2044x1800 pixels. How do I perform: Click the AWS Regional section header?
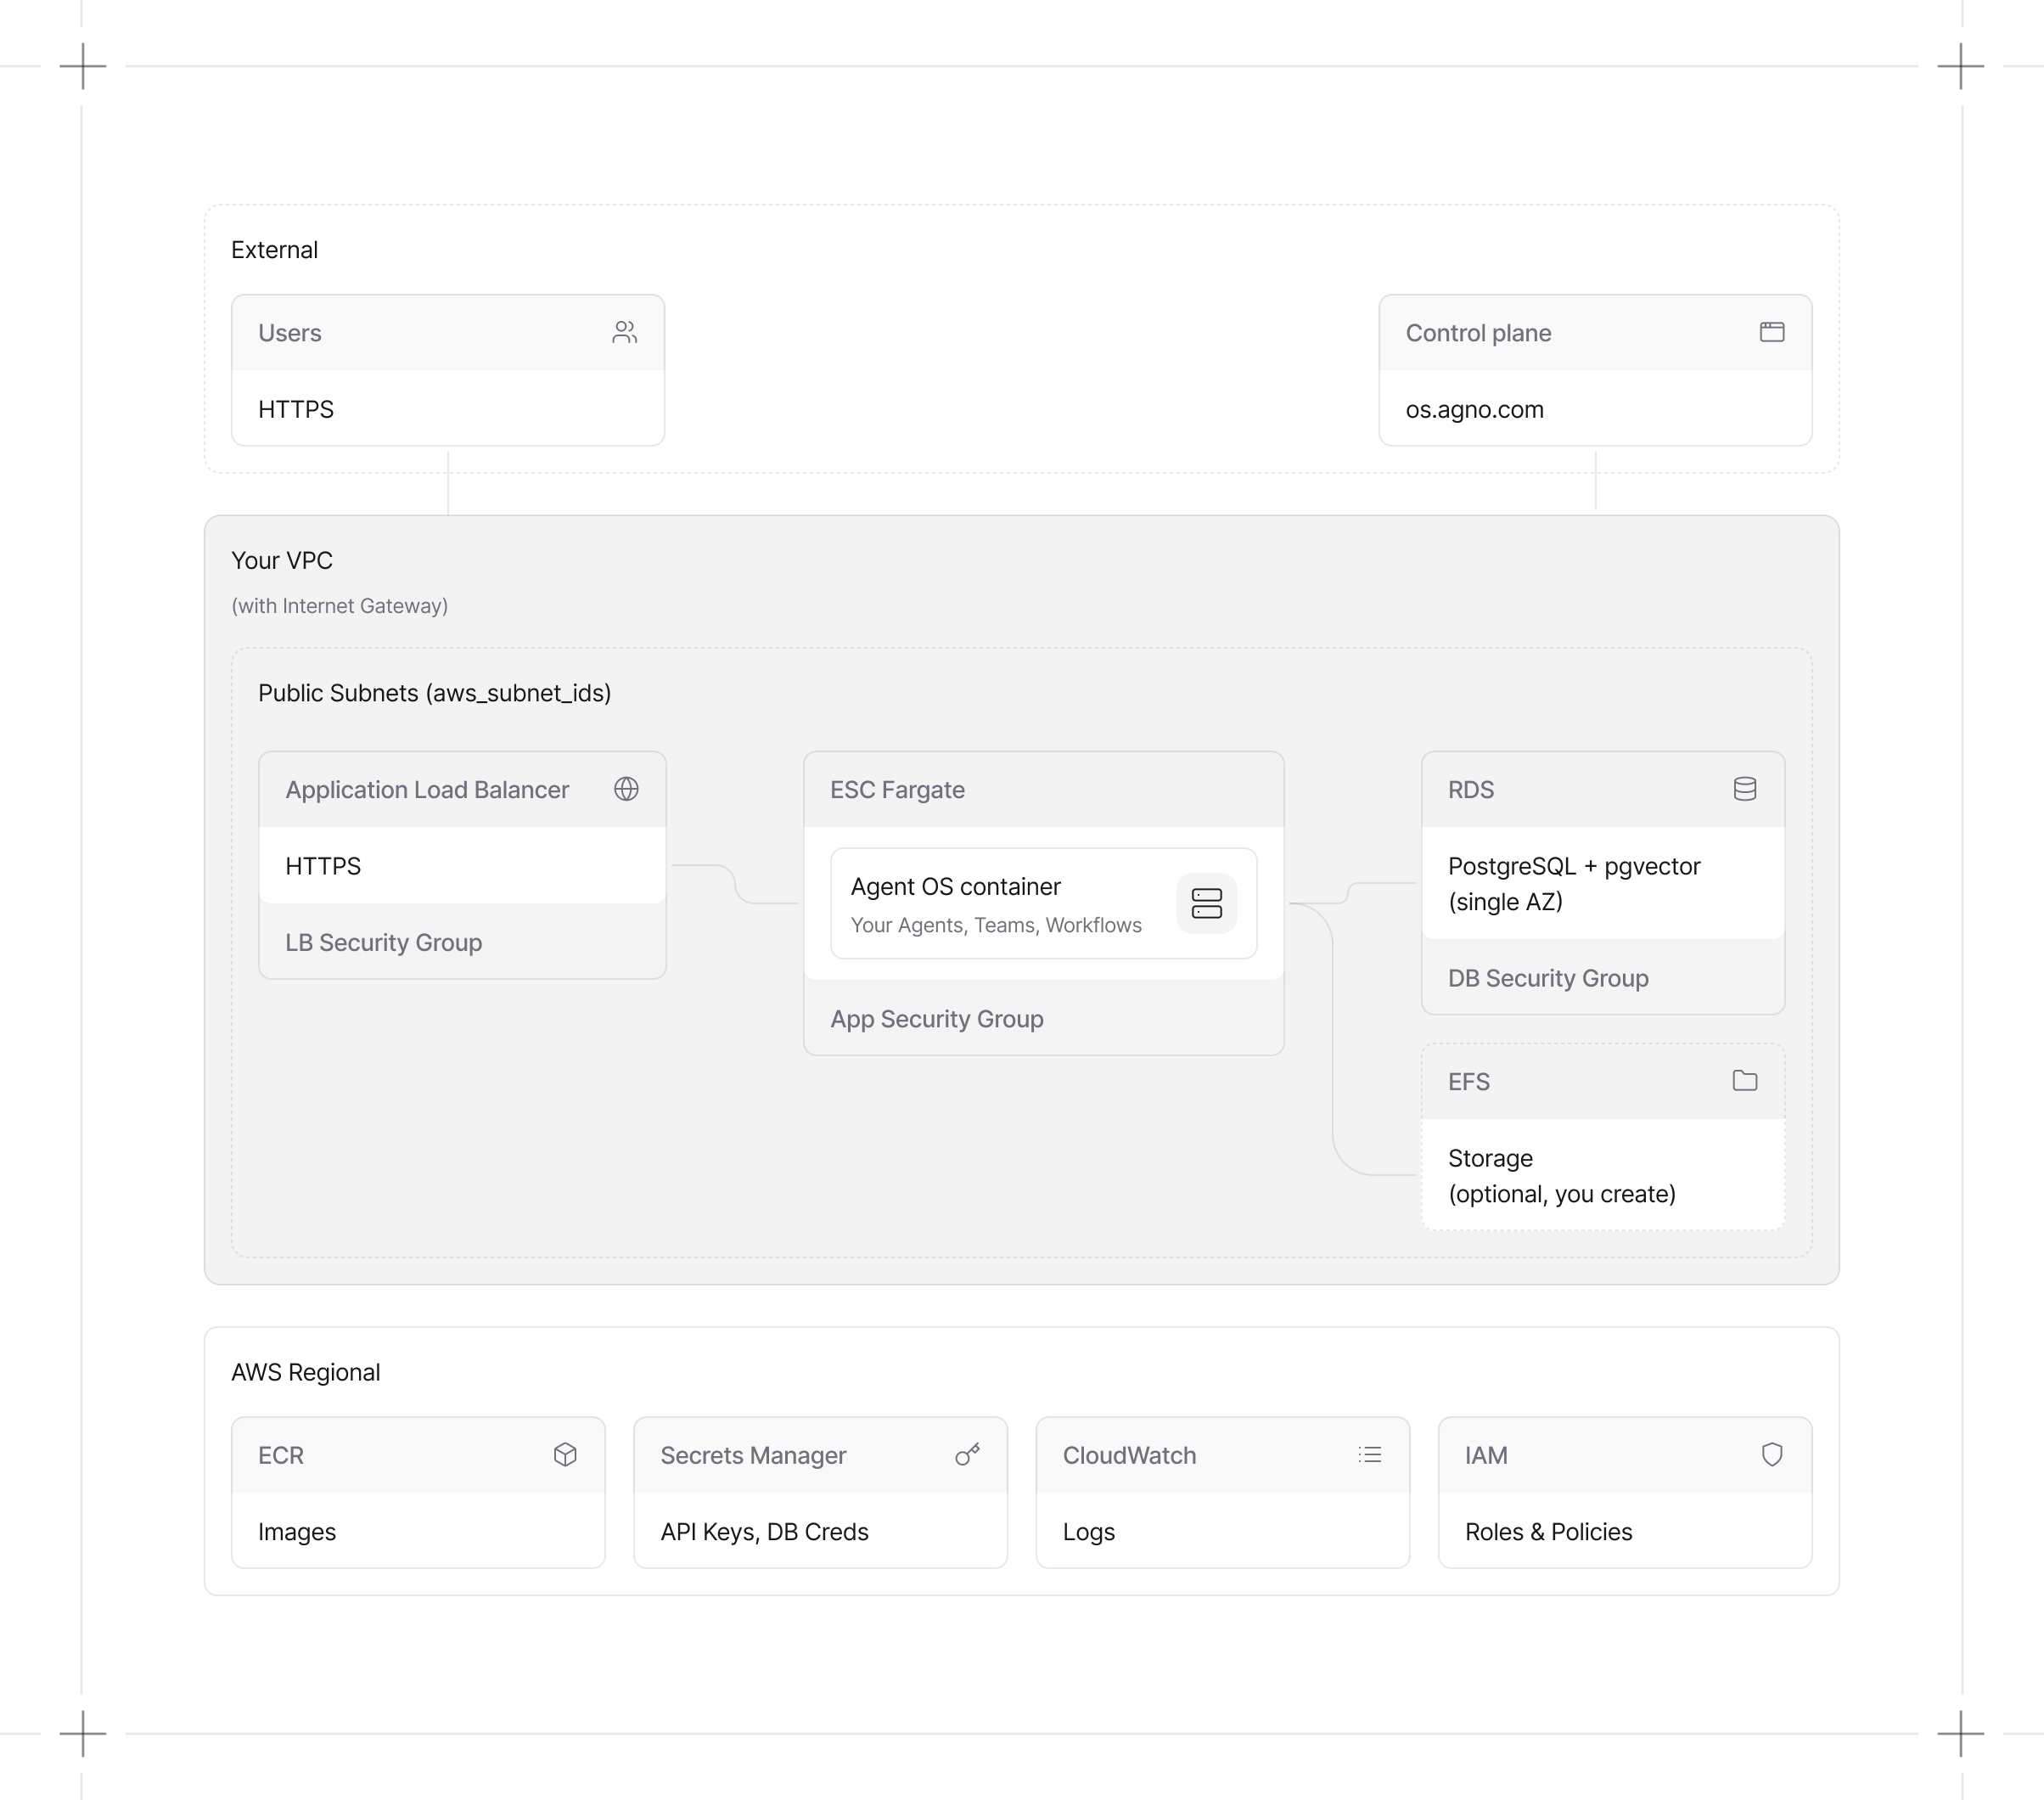coord(305,1372)
